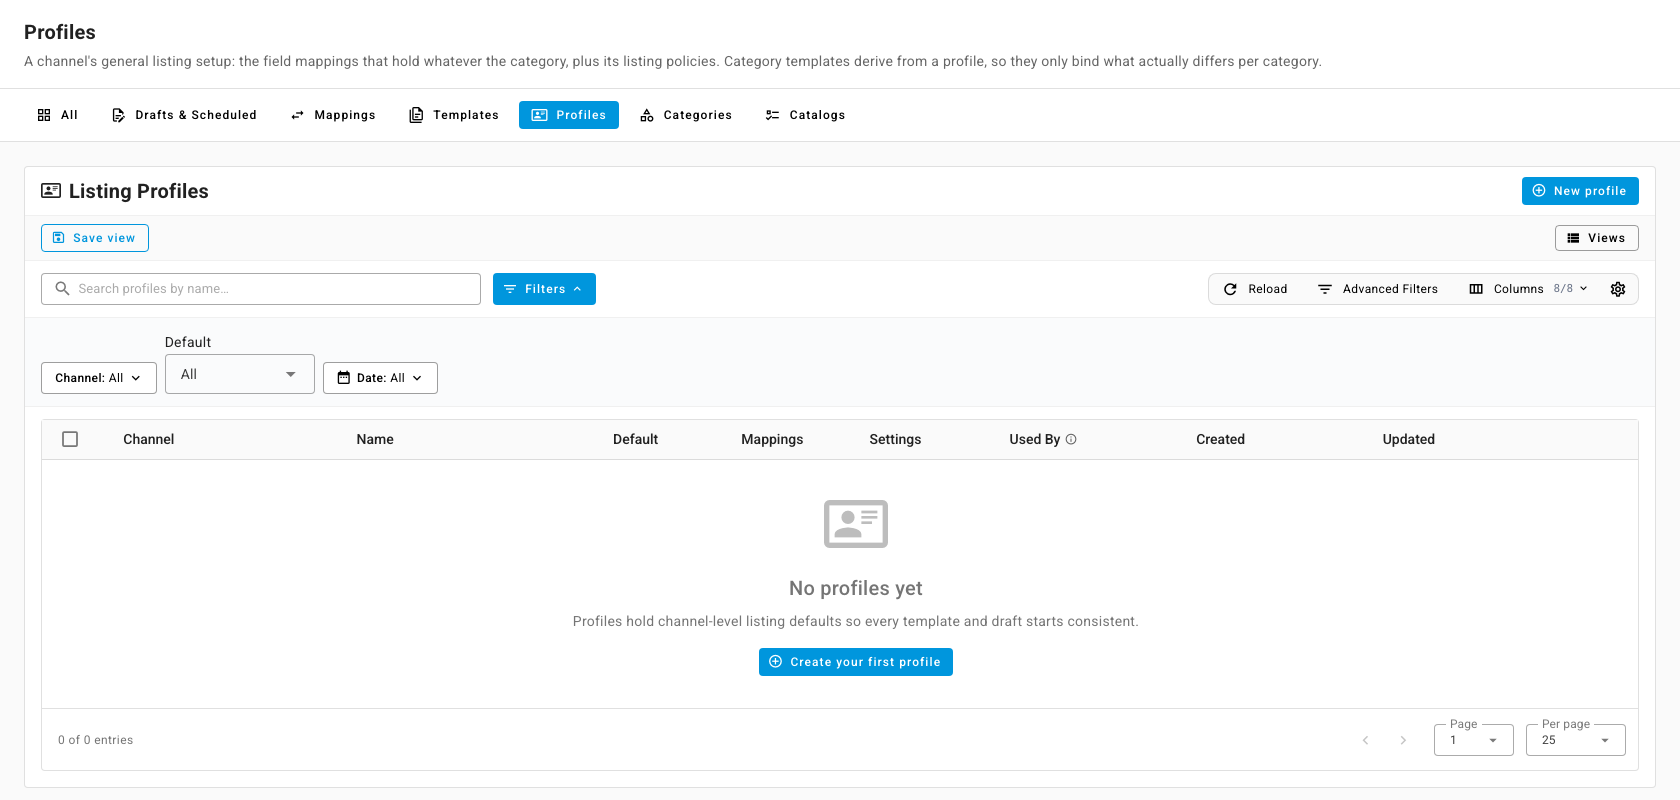Click the New profile button
Image resolution: width=1680 pixels, height=800 pixels.
click(1580, 191)
